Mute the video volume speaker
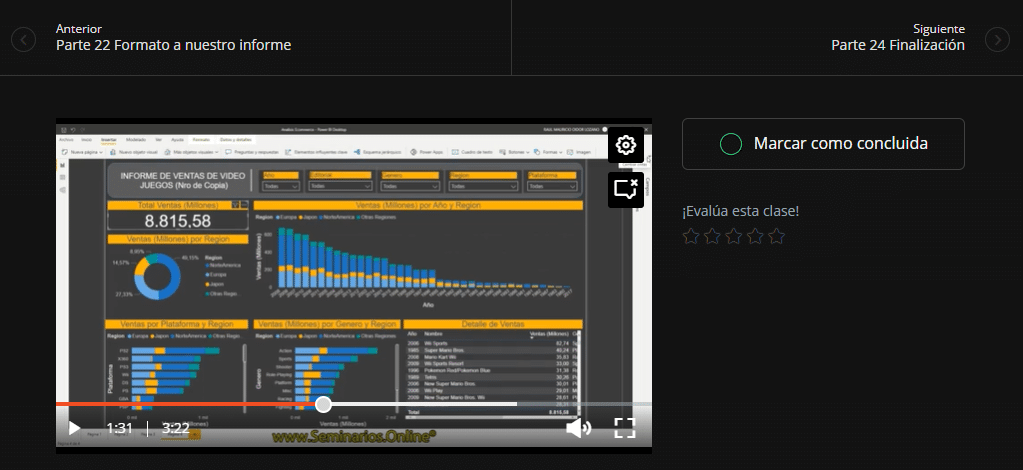 coord(578,428)
